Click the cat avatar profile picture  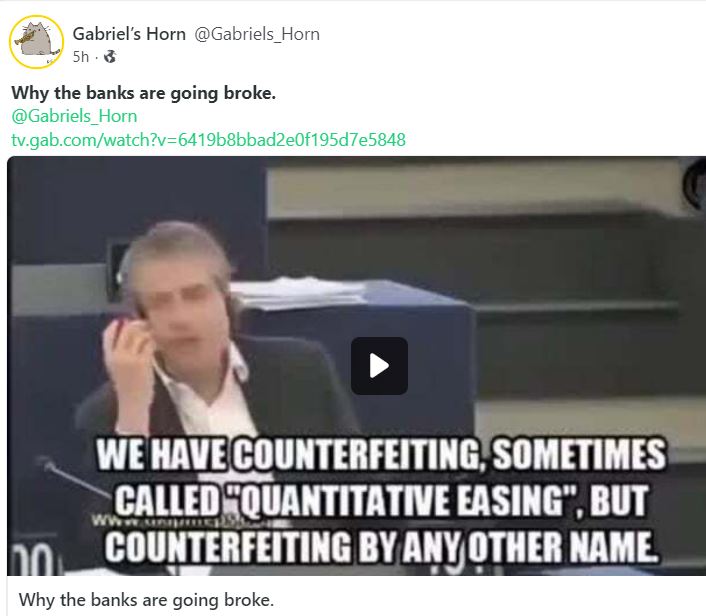(36, 42)
